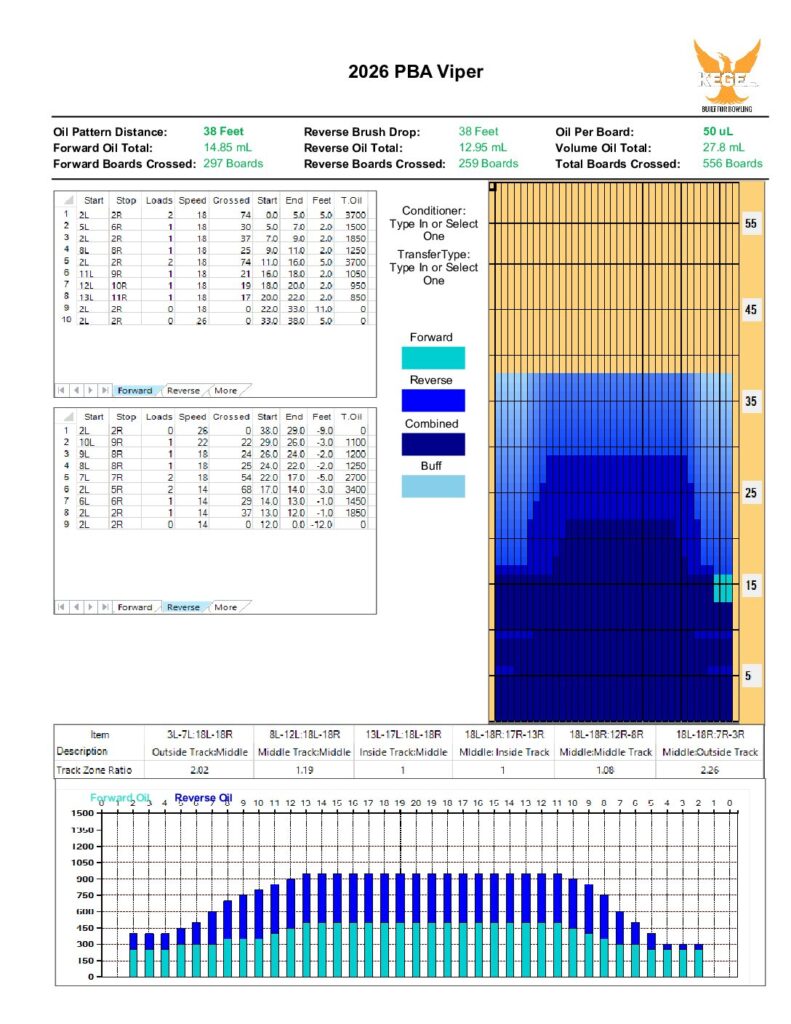Click next-sheet arrow in upper load table

[90, 390]
